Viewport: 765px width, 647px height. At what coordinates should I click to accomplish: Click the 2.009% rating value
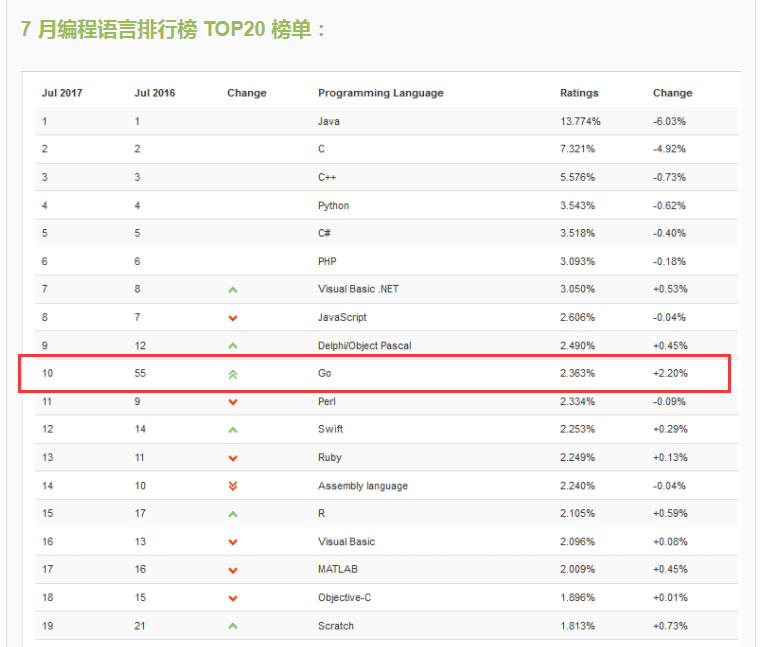[x=577, y=569]
